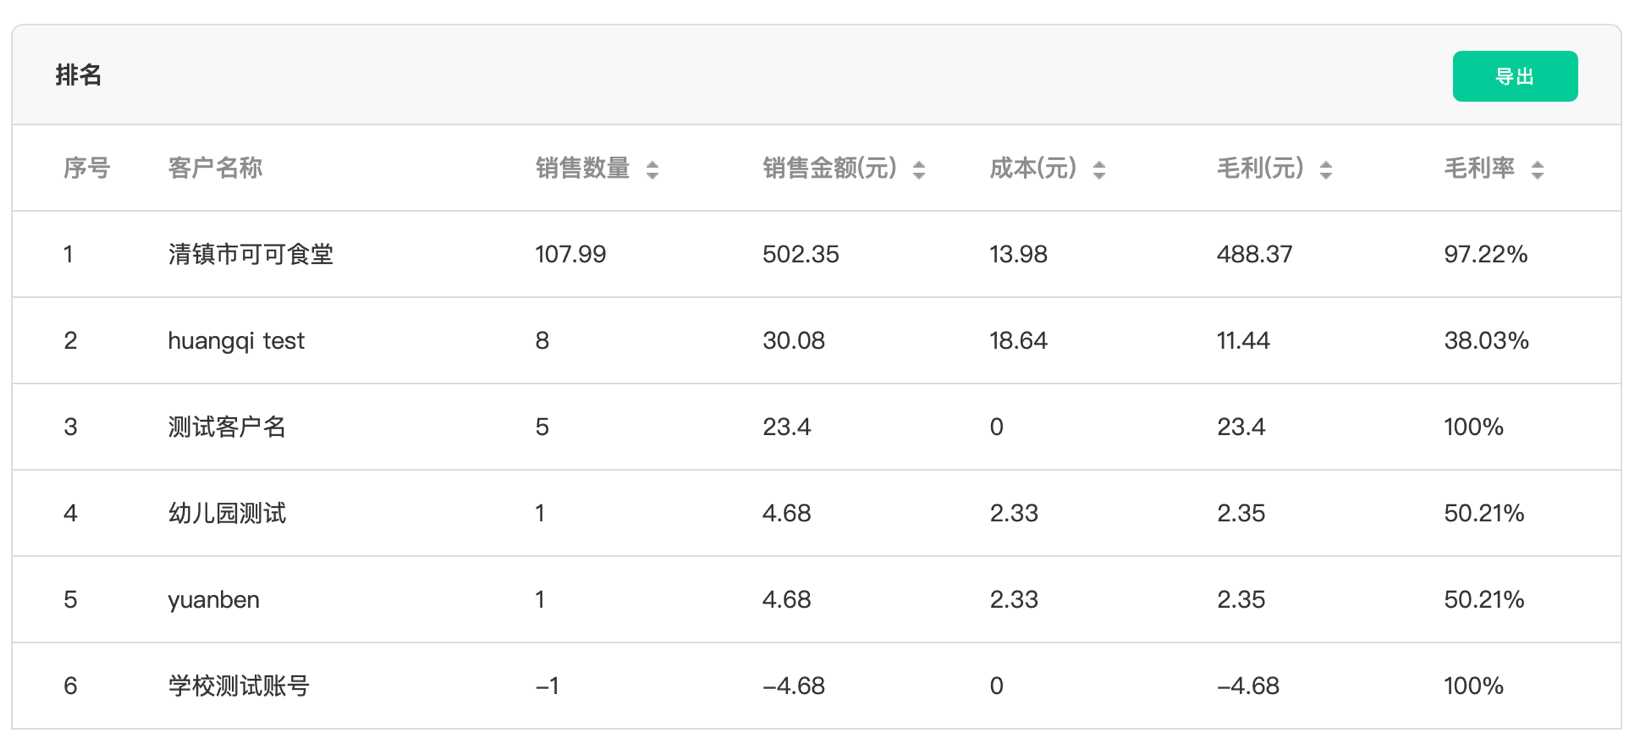Viewport: 1635px width, 750px height.
Task: Click customer 测试客户名 in row 3
Action: pyautogui.click(x=227, y=427)
